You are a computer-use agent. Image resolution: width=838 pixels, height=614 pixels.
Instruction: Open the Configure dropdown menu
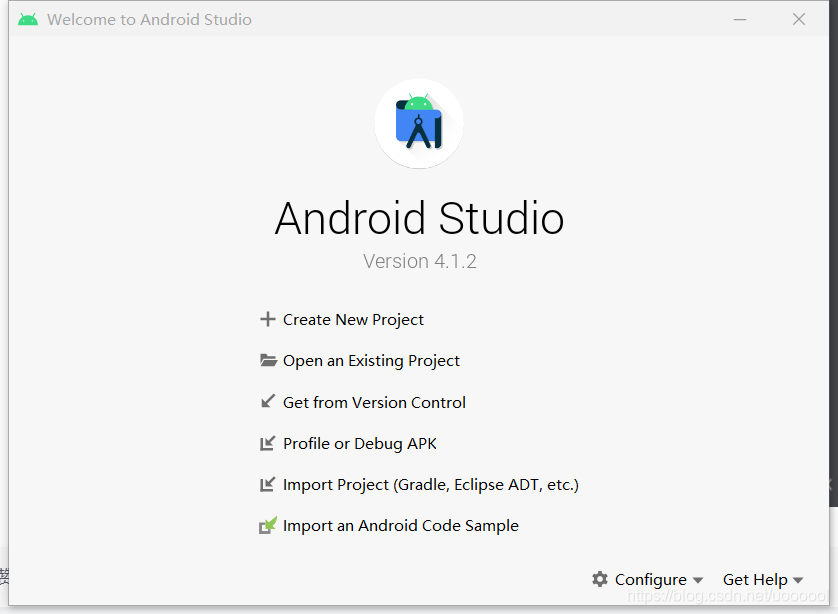(648, 579)
